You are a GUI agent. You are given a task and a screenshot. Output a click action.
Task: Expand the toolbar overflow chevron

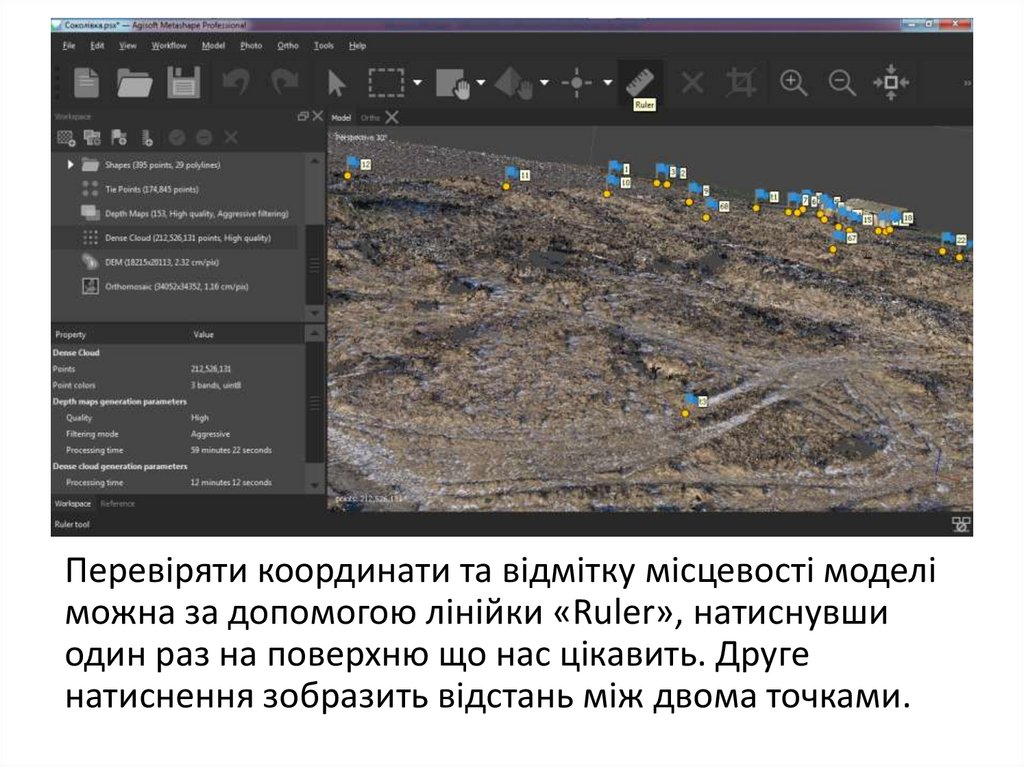[x=967, y=83]
